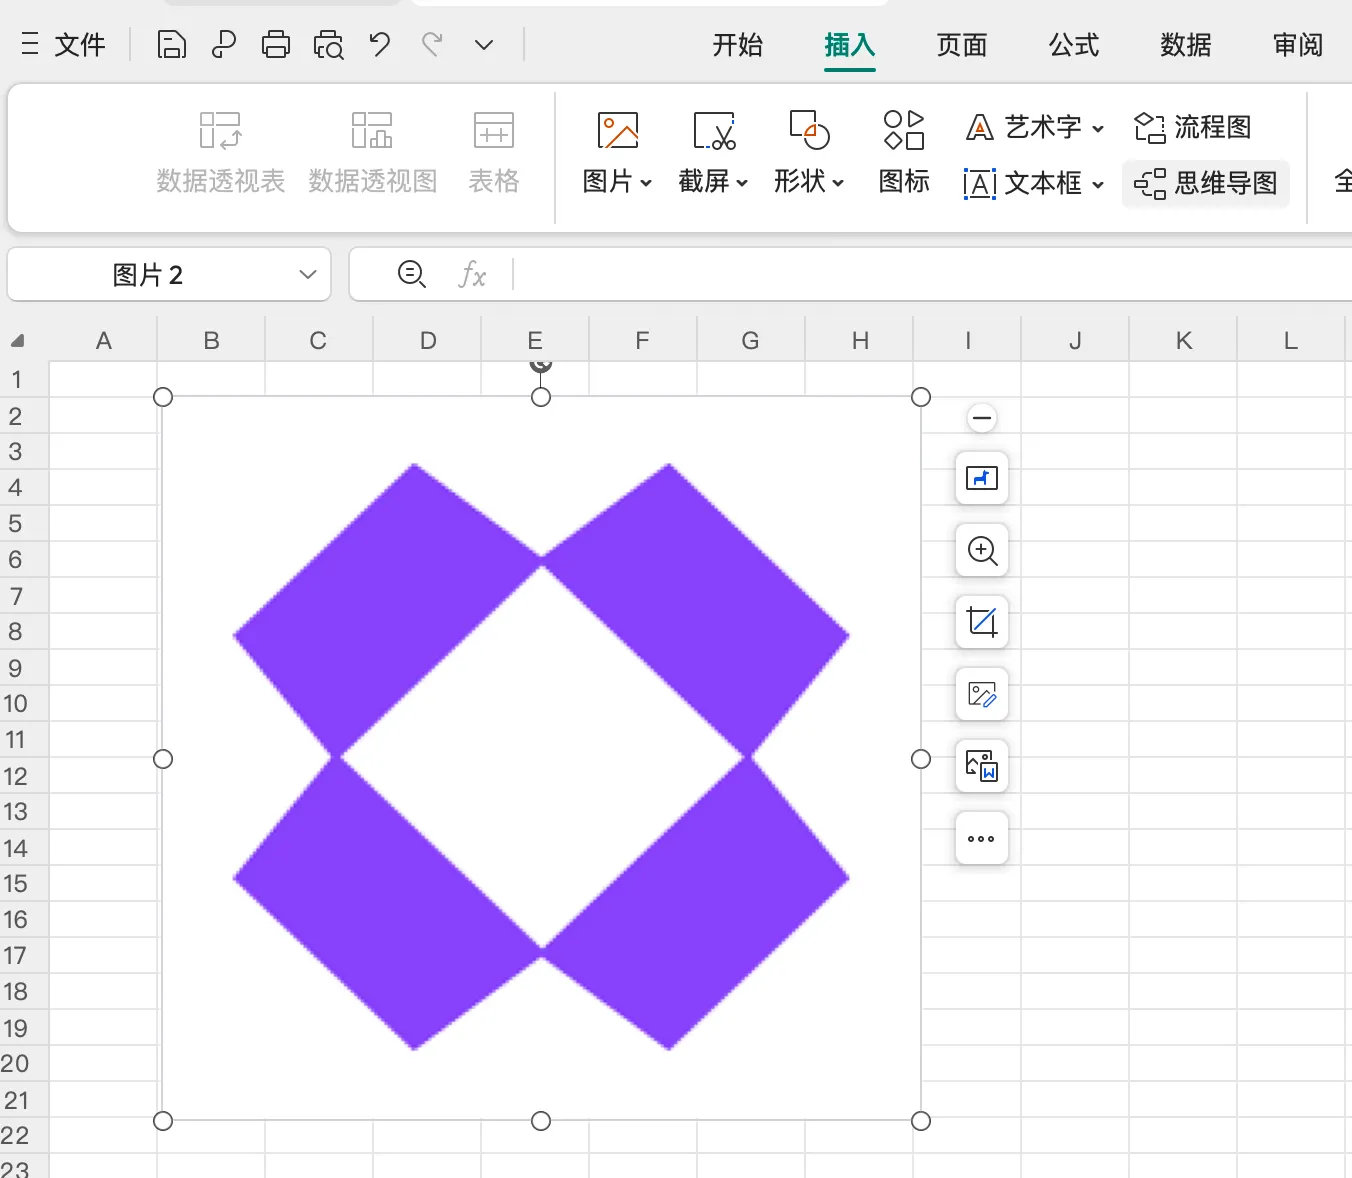Collapse the floating picture toolbar with minus button
Image resolution: width=1352 pixels, height=1178 pixels.
coord(982,418)
